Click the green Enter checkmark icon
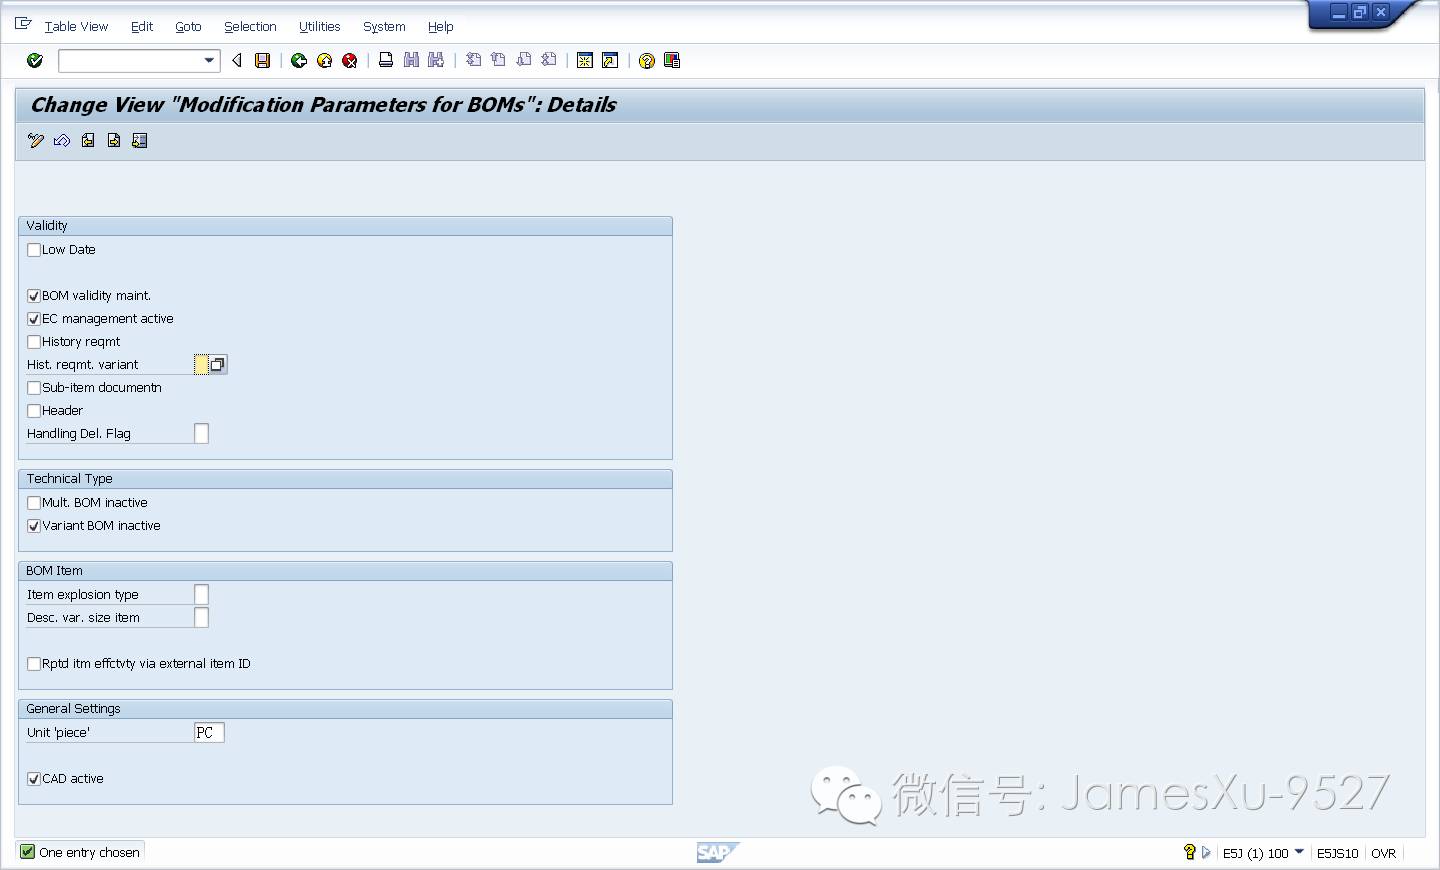 [35, 61]
